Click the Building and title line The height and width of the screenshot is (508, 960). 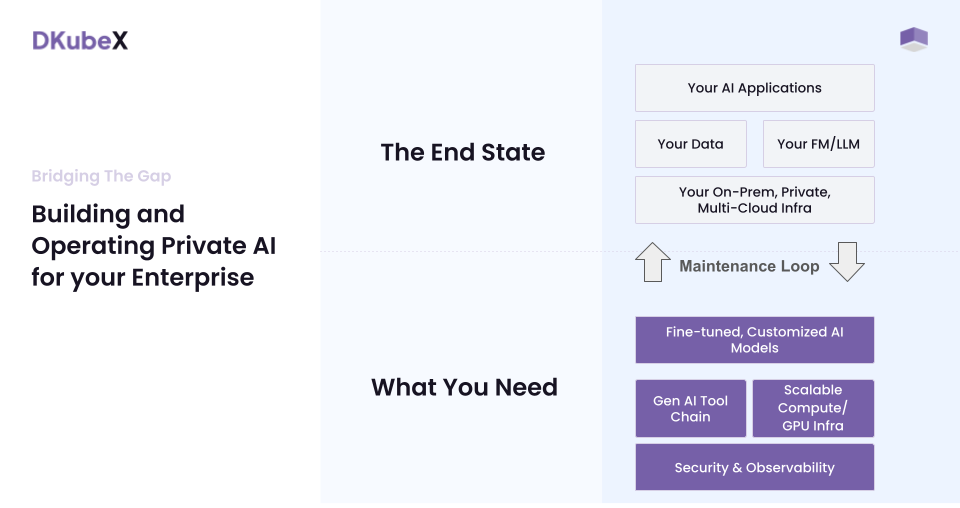(x=108, y=214)
